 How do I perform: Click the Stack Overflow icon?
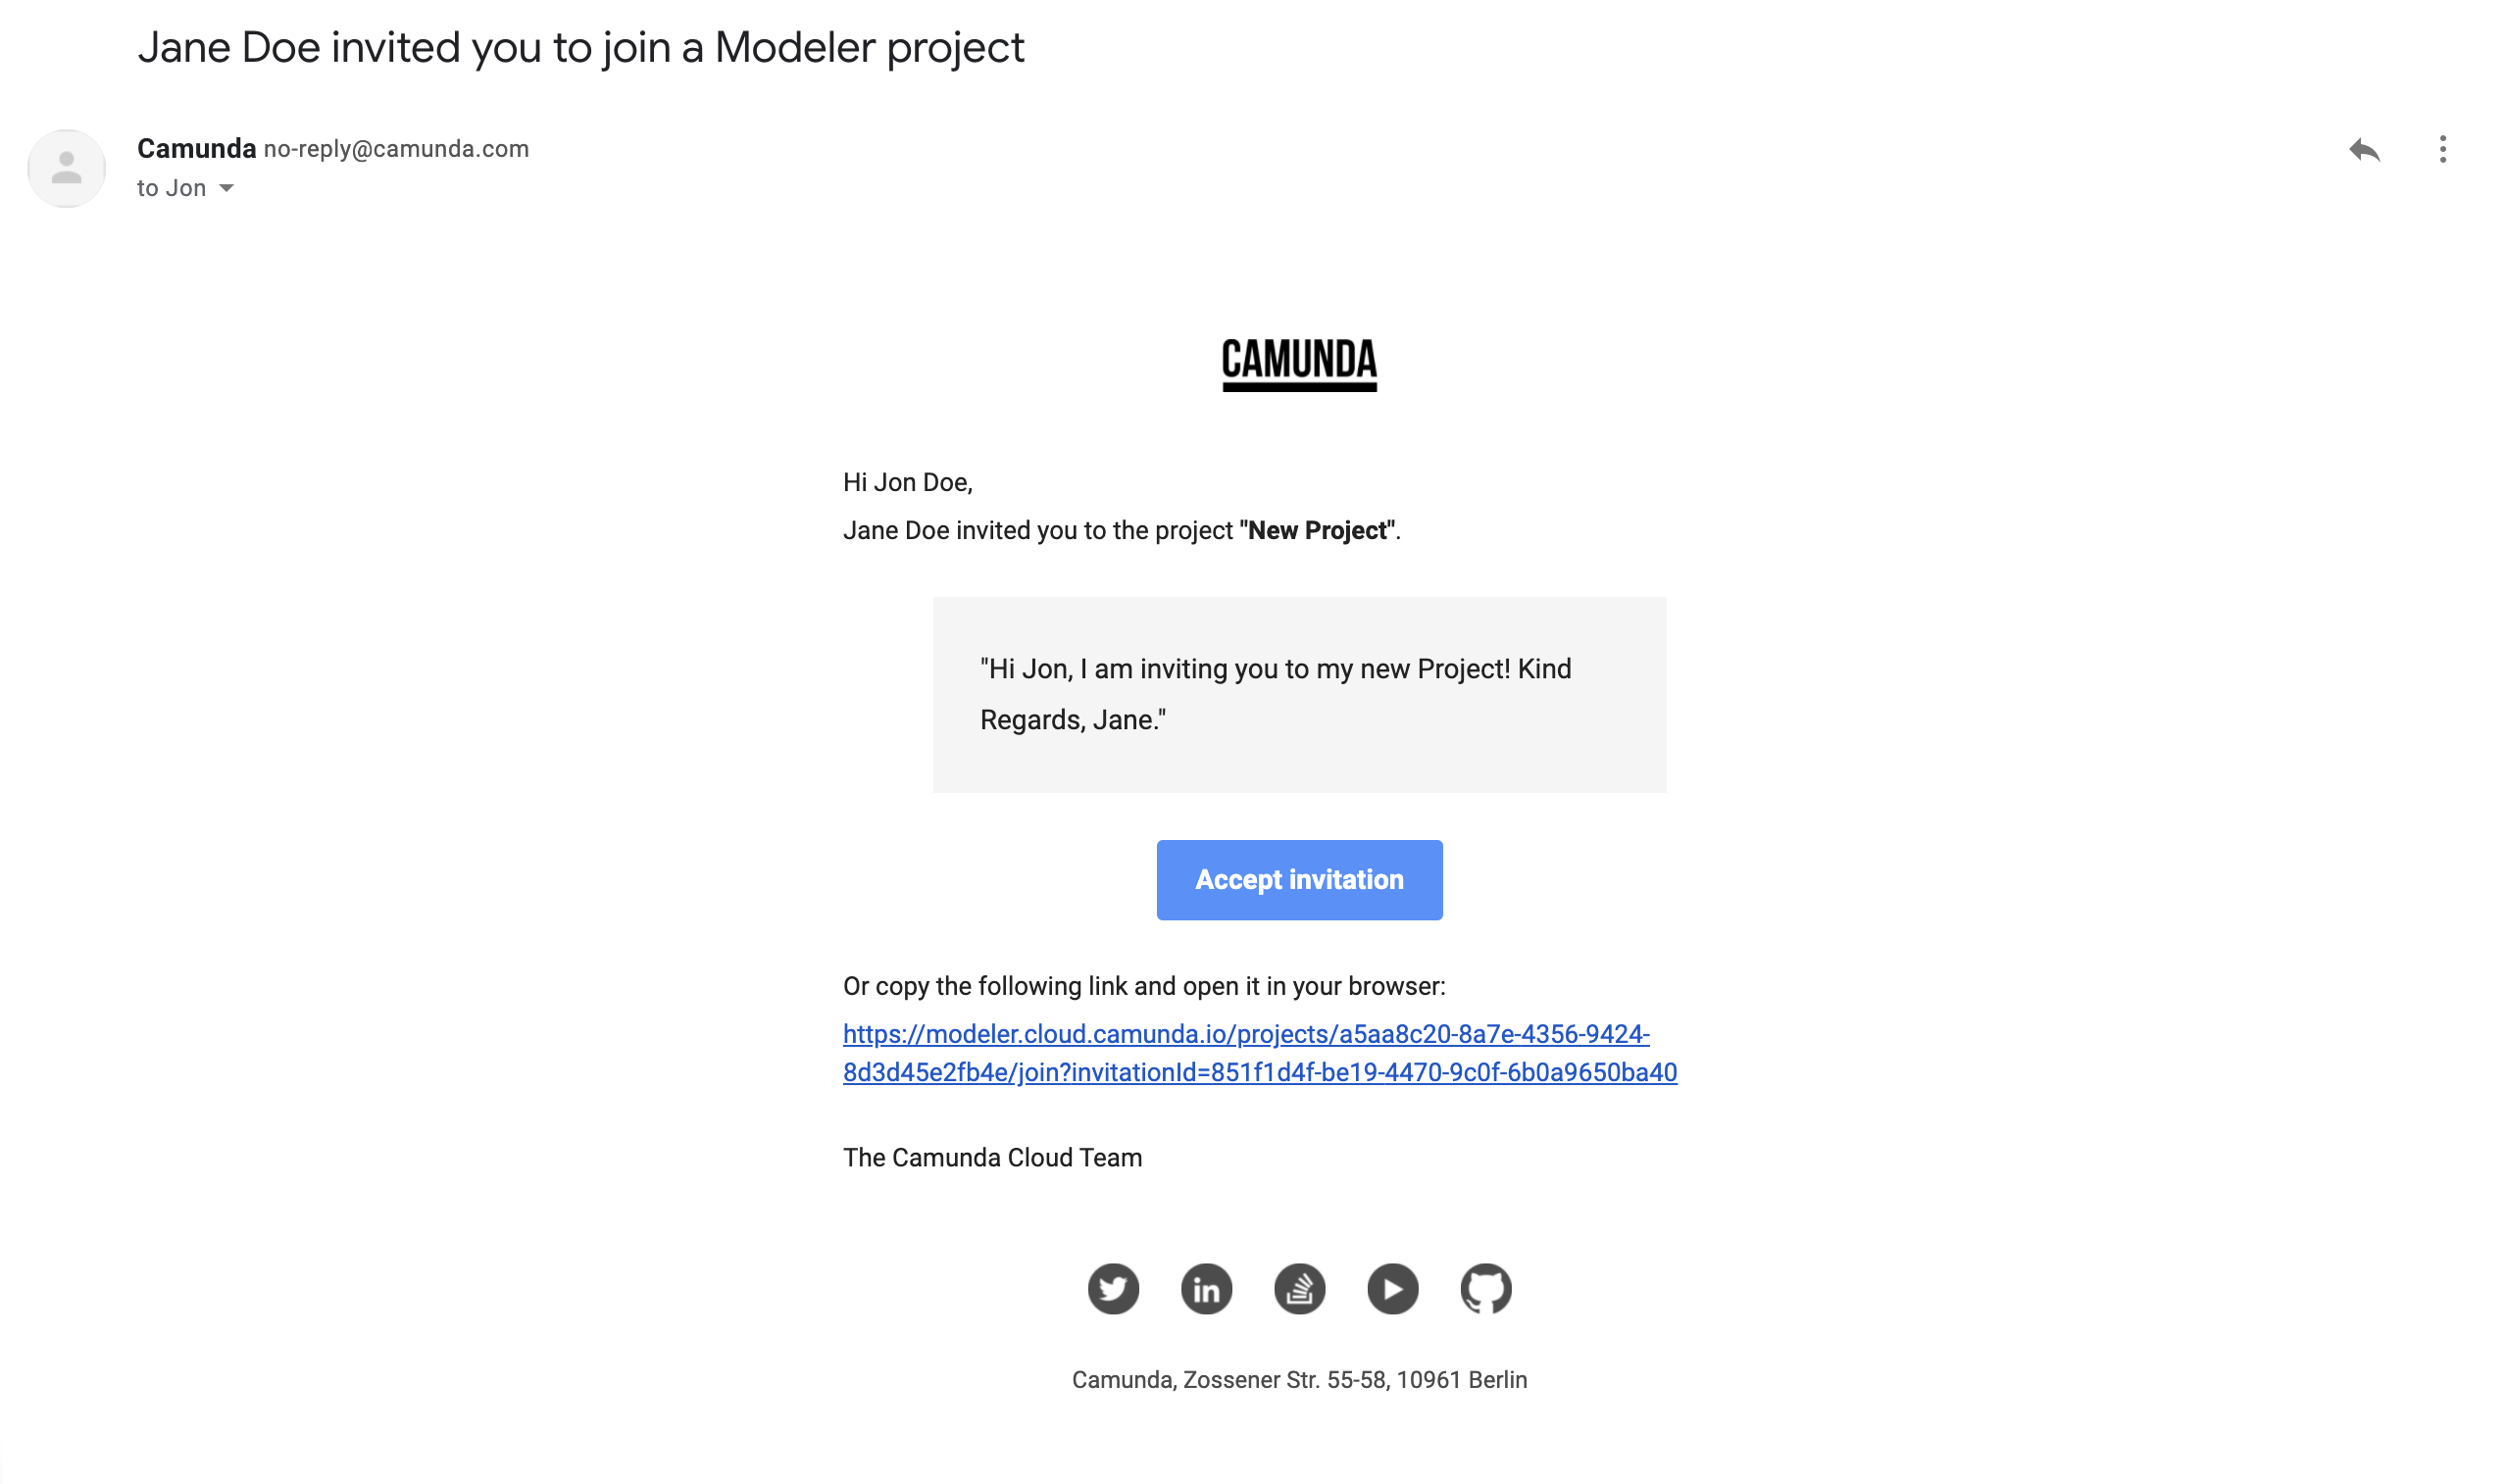[1299, 1288]
